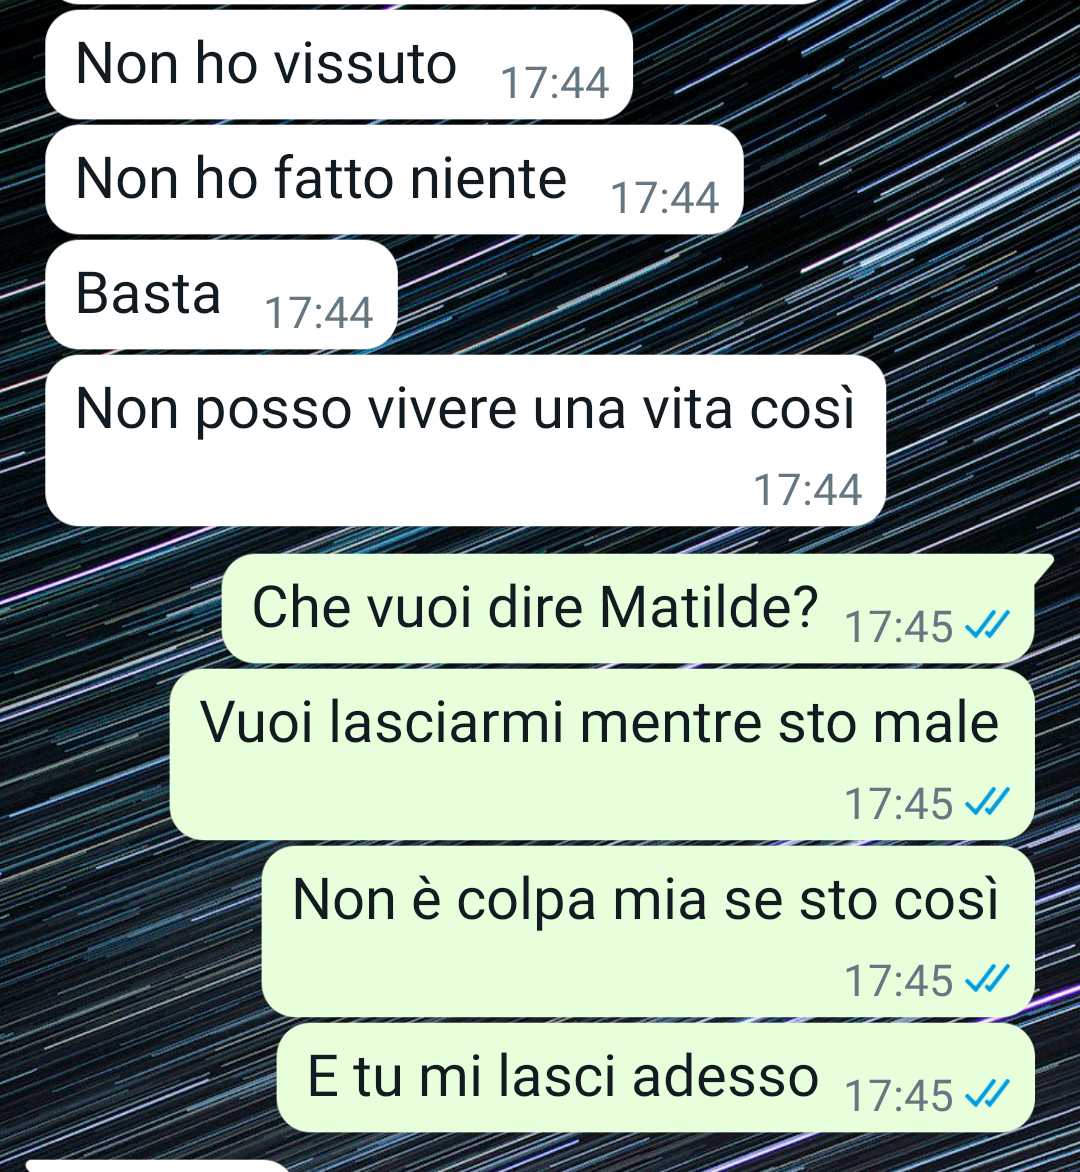Tap the 'Non ho vissuto' message bubble
Image resolution: width=1080 pixels, height=1172 pixels.
(339, 65)
